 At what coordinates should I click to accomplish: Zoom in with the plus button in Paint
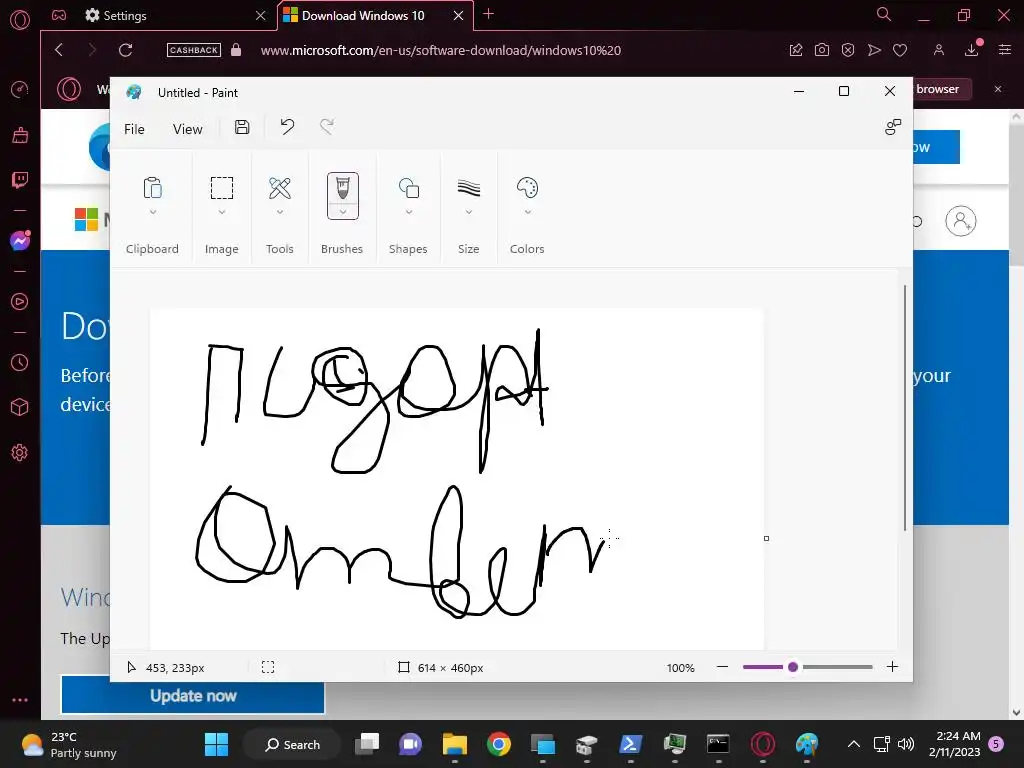[892, 667]
